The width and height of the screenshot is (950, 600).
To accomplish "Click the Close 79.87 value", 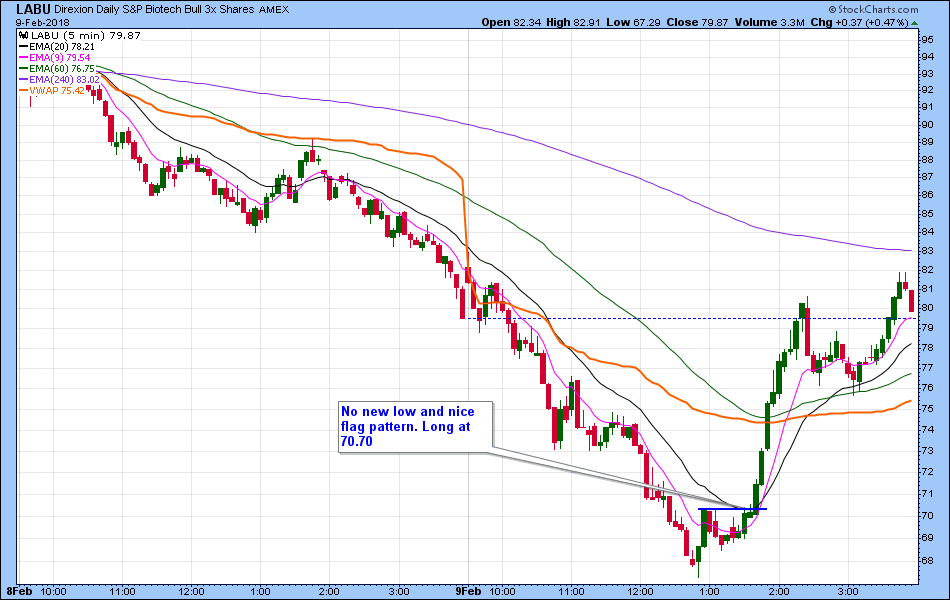I will pyautogui.click(x=697, y=22).
